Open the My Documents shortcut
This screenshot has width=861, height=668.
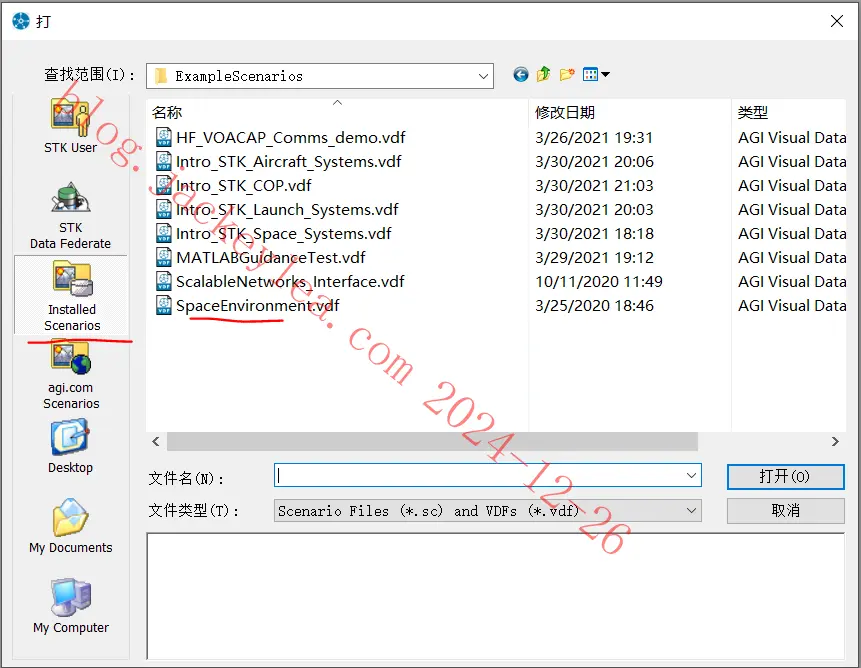(70, 526)
